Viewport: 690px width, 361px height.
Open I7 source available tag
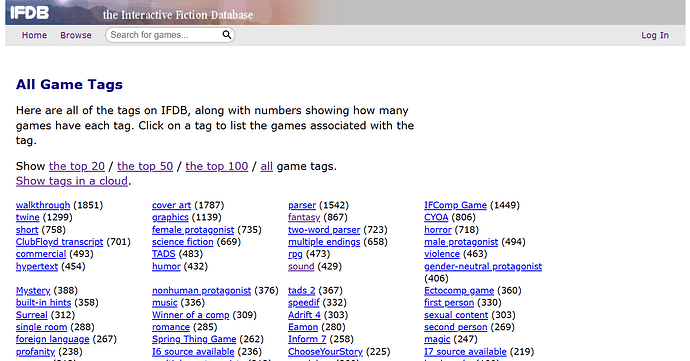pos(465,352)
